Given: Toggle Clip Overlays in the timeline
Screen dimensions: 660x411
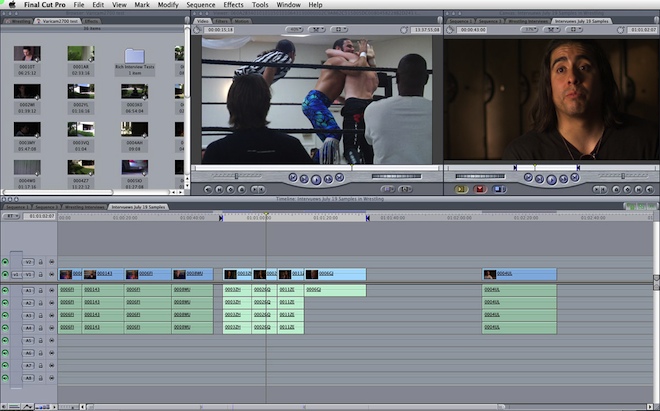Looking at the screenshot, I should 27,407.
